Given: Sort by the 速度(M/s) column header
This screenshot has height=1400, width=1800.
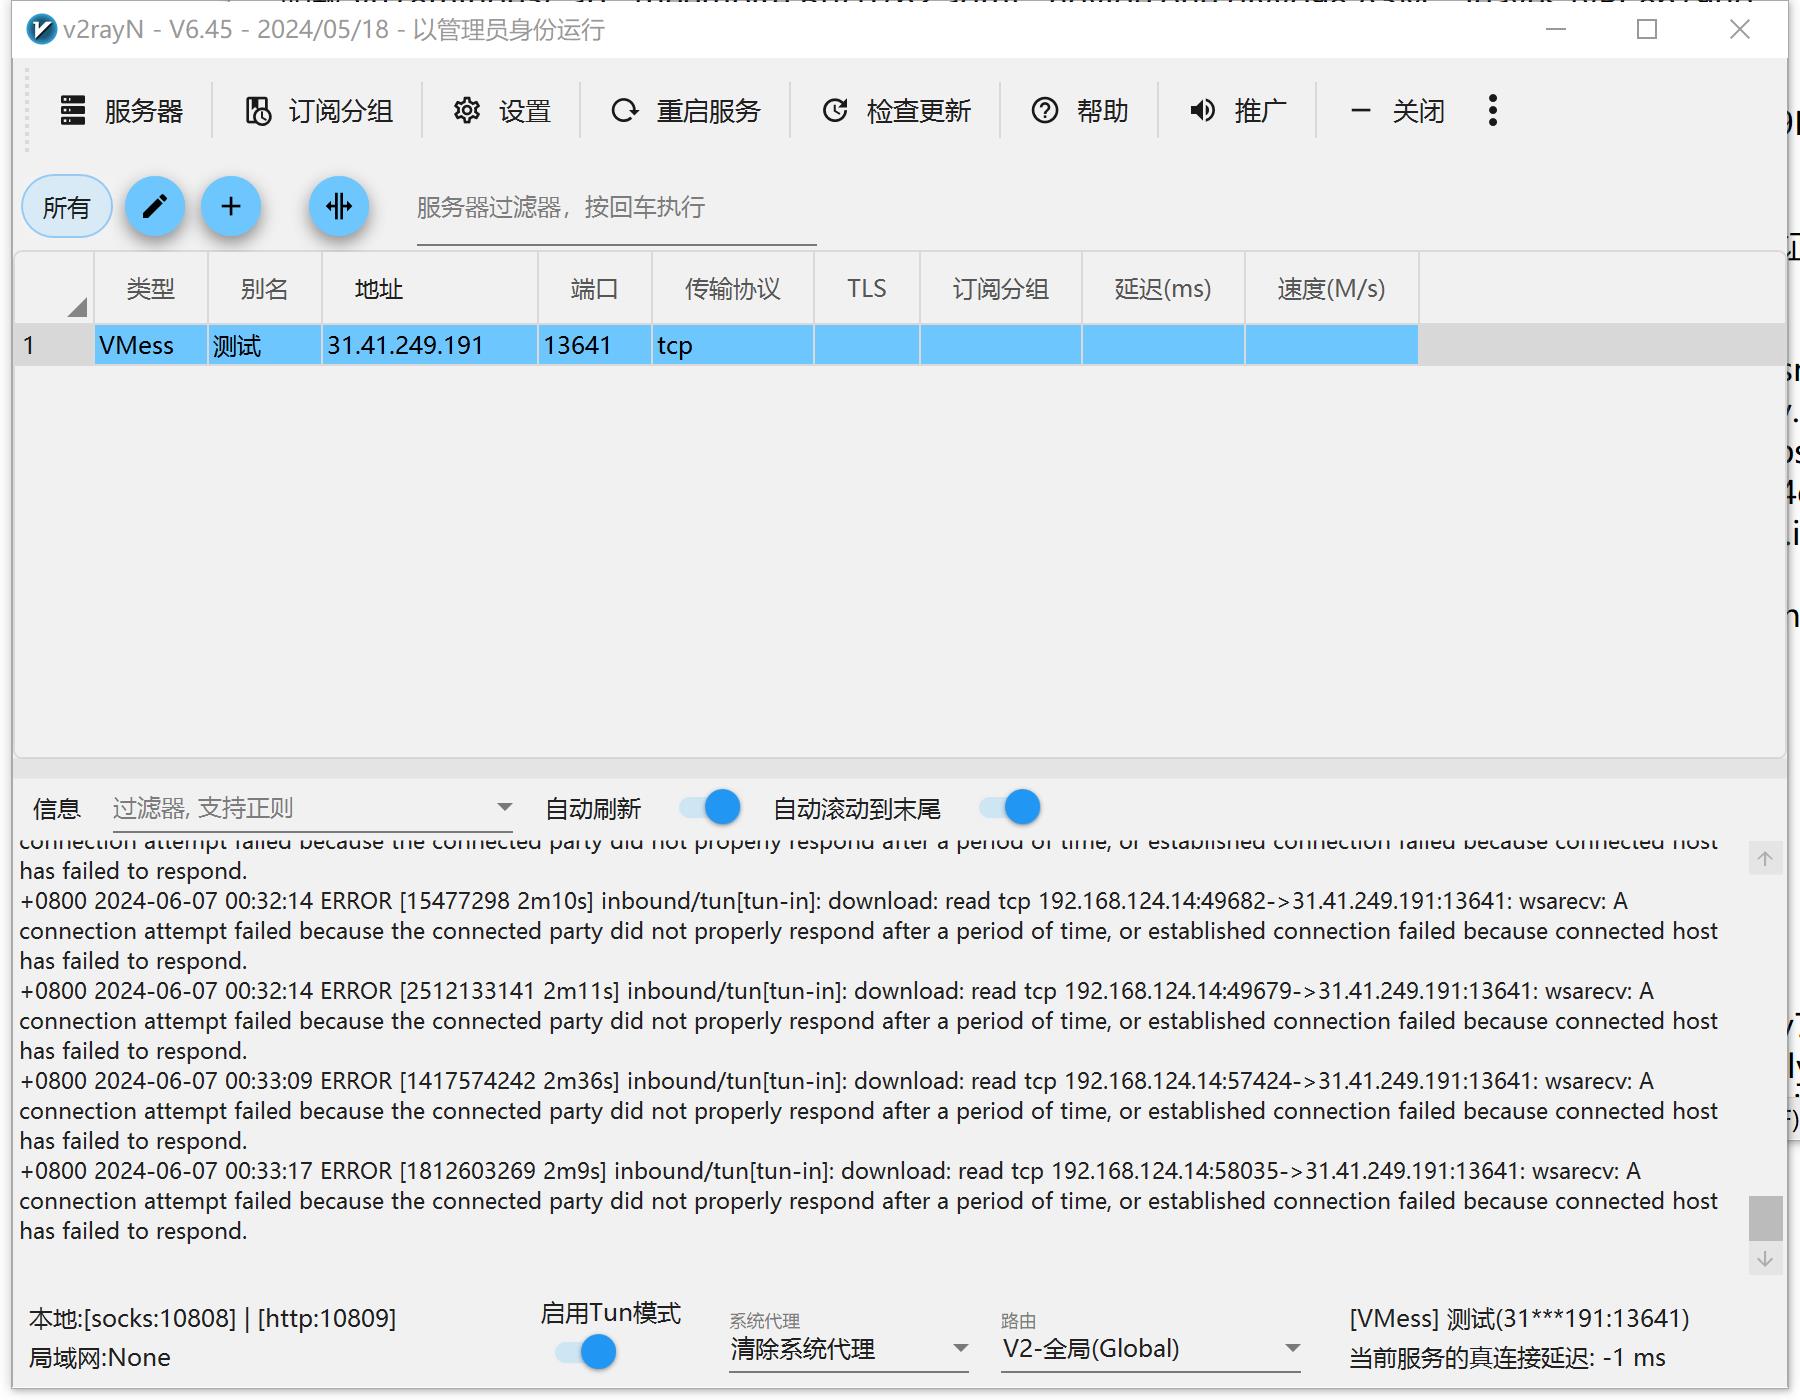Looking at the screenshot, I should coord(1332,289).
